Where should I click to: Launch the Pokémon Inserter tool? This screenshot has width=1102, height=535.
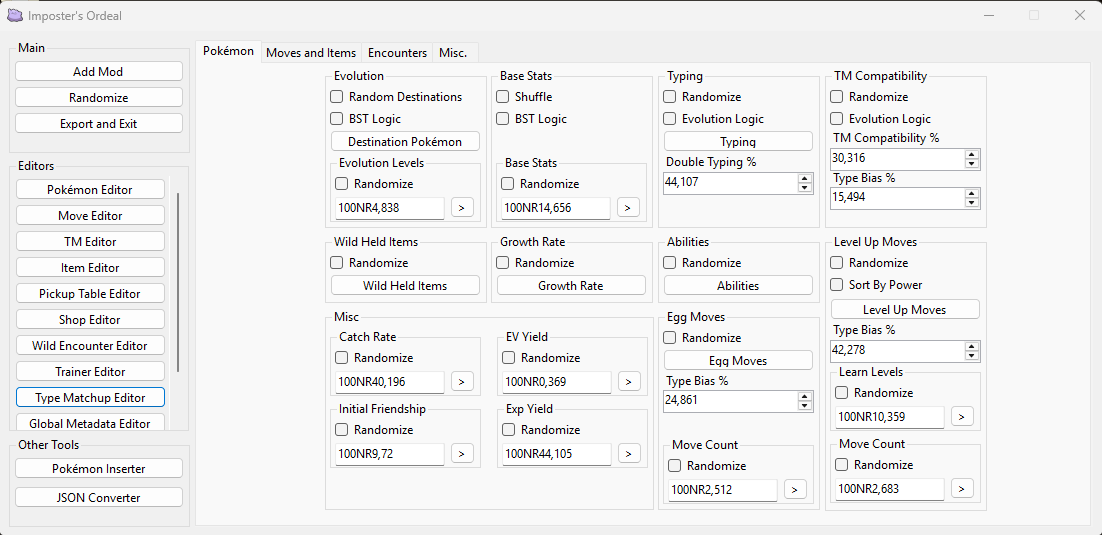pos(98,468)
